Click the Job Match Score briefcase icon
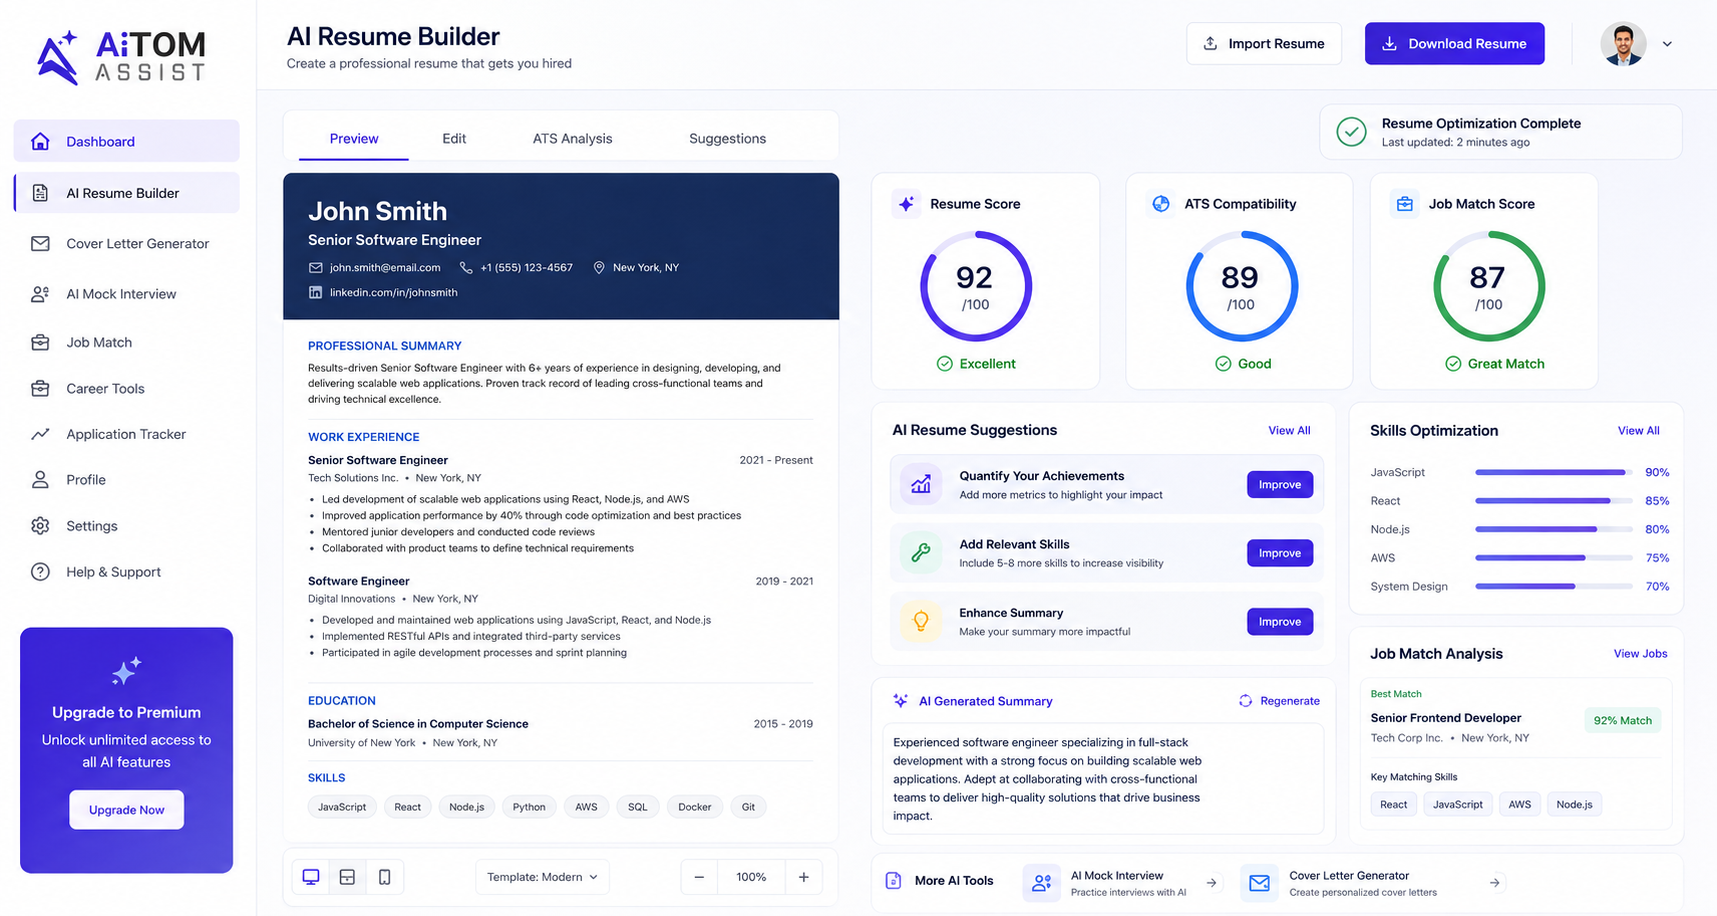This screenshot has width=1717, height=916. [x=1405, y=204]
